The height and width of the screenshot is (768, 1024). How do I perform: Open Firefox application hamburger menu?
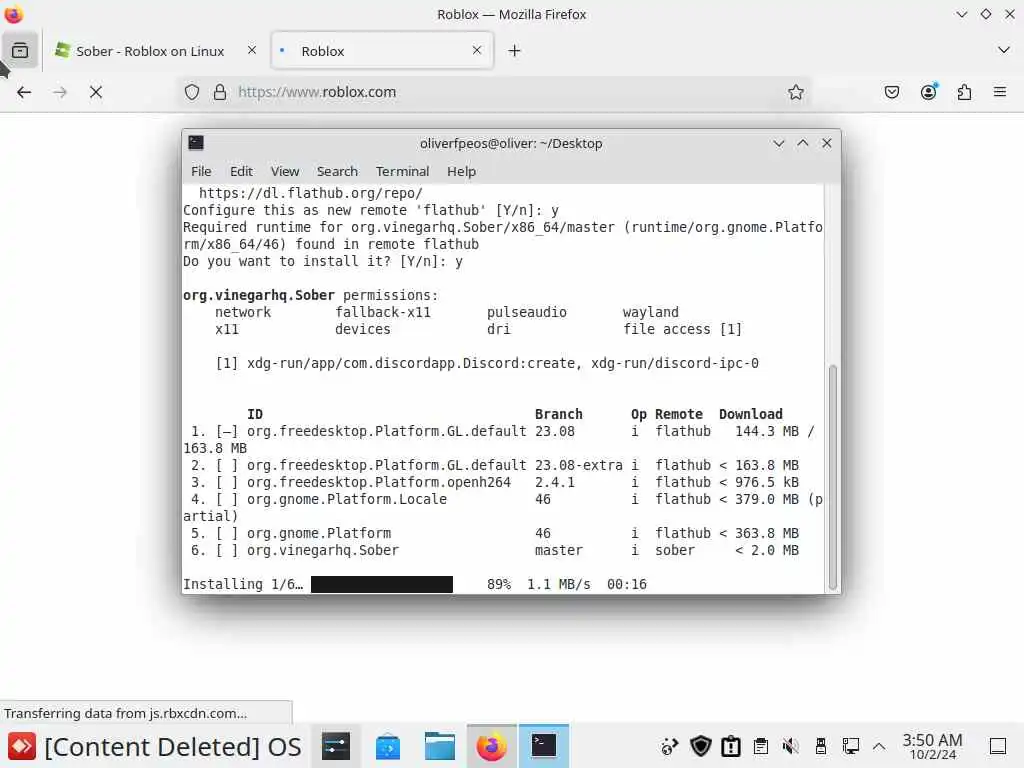1000,92
